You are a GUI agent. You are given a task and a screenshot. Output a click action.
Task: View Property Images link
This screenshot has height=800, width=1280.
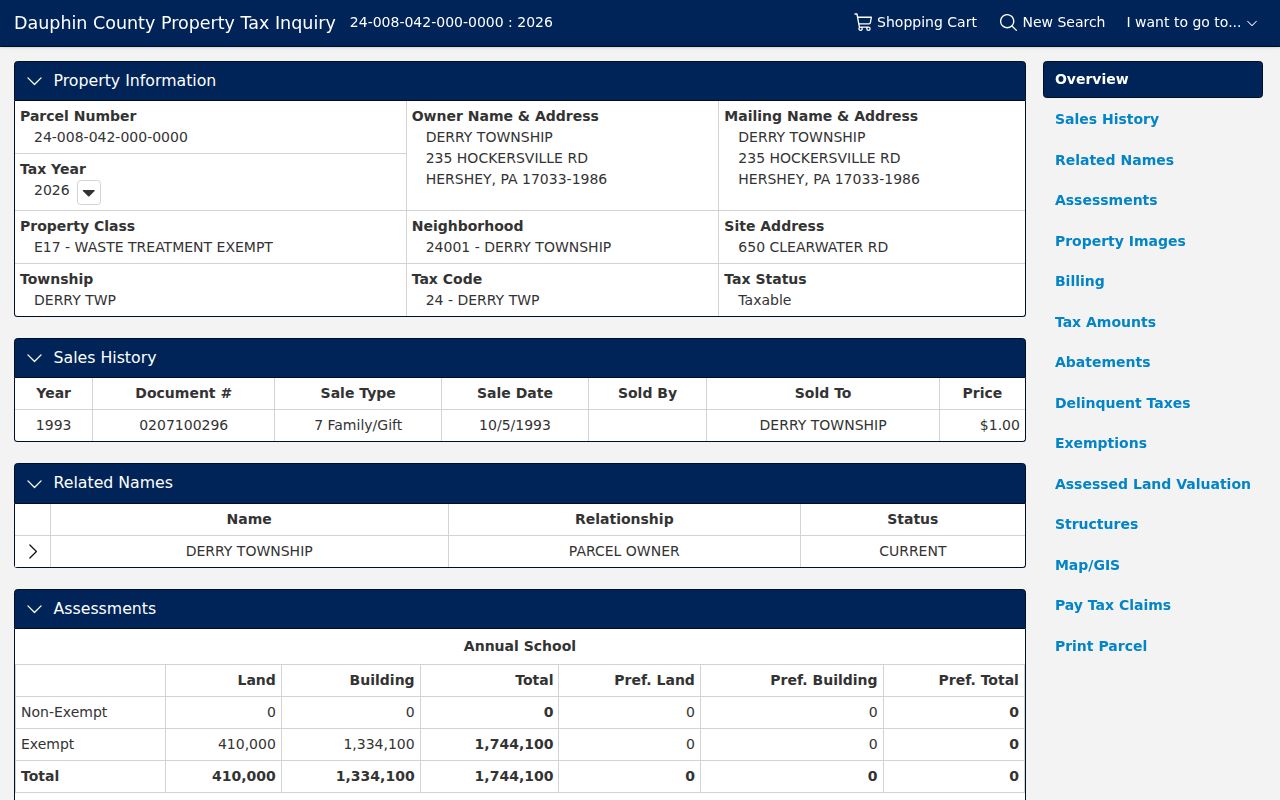pos(1120,241)
